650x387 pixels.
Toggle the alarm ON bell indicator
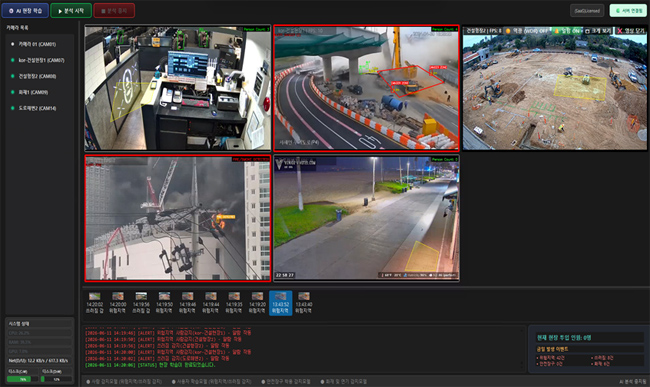click(x=567, y=31)
